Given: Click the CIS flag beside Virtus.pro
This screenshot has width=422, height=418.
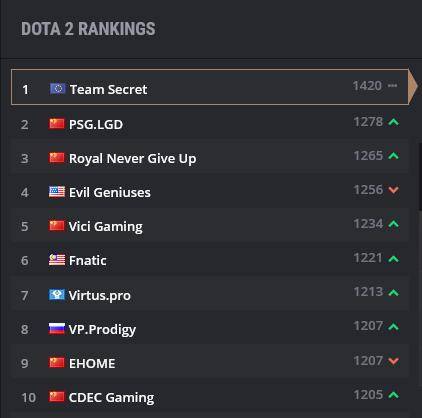Looking at the screenshot, I should [57, 295].
